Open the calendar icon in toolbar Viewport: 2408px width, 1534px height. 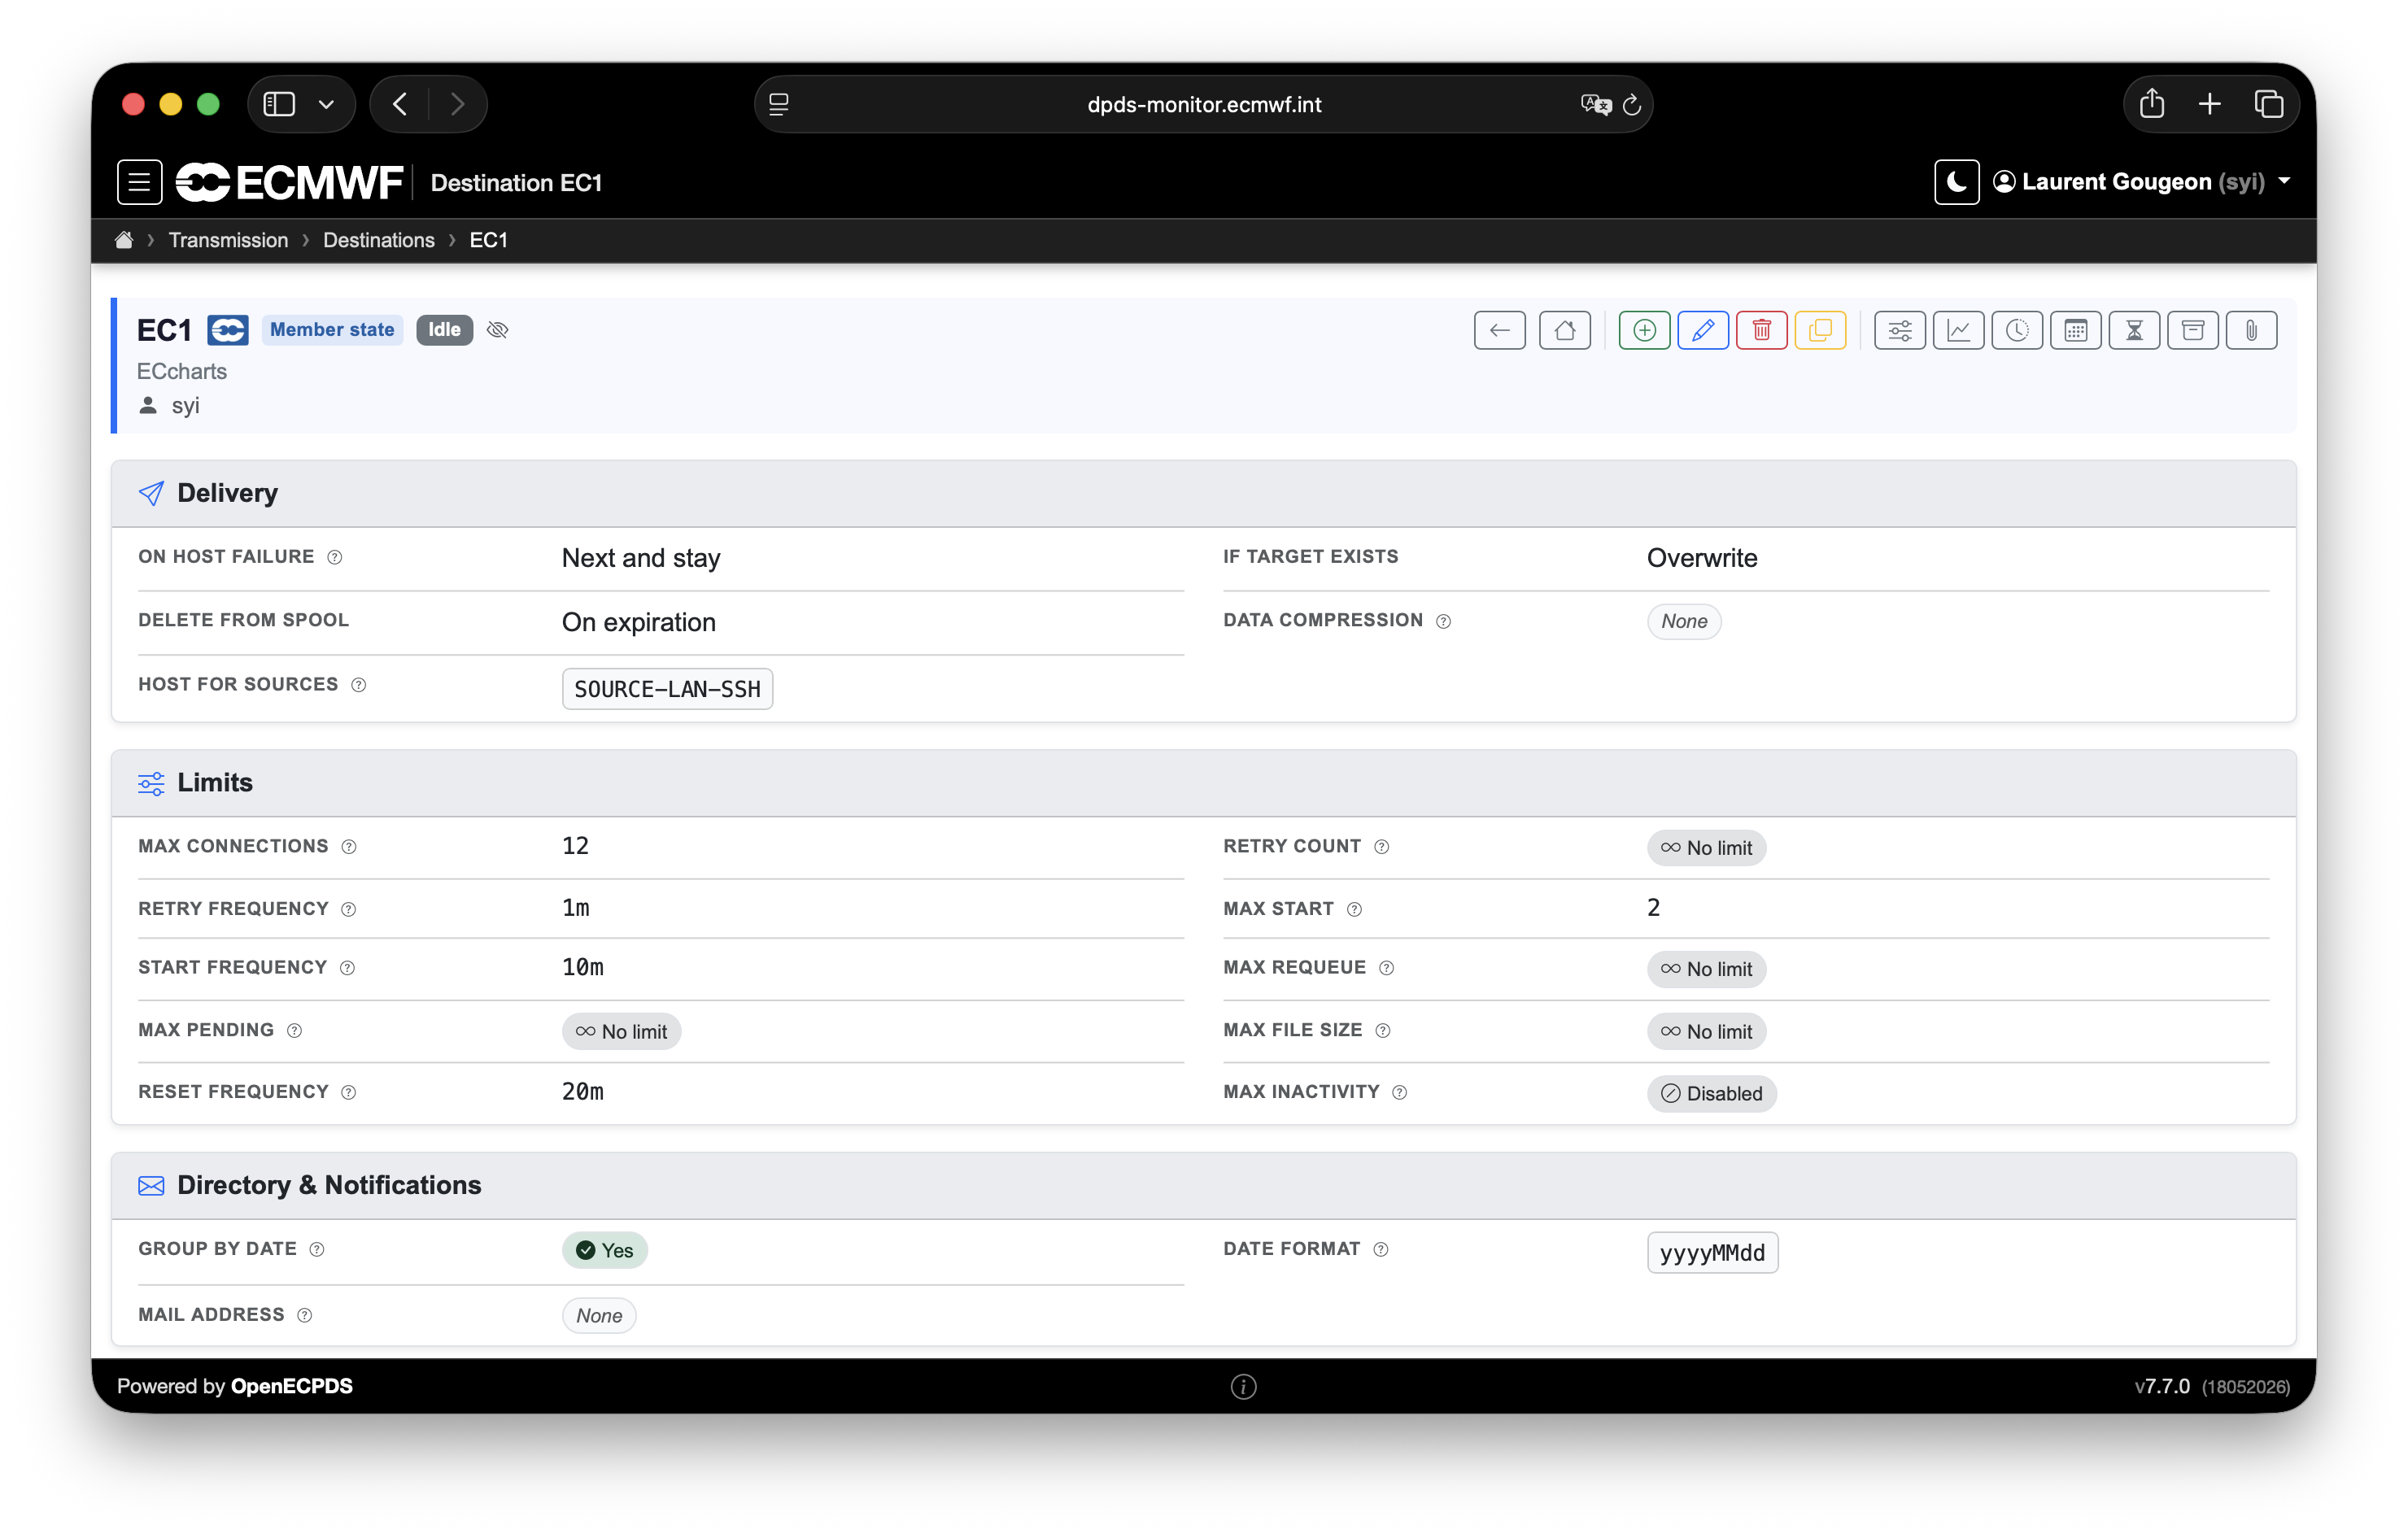tap(2076, 330)
